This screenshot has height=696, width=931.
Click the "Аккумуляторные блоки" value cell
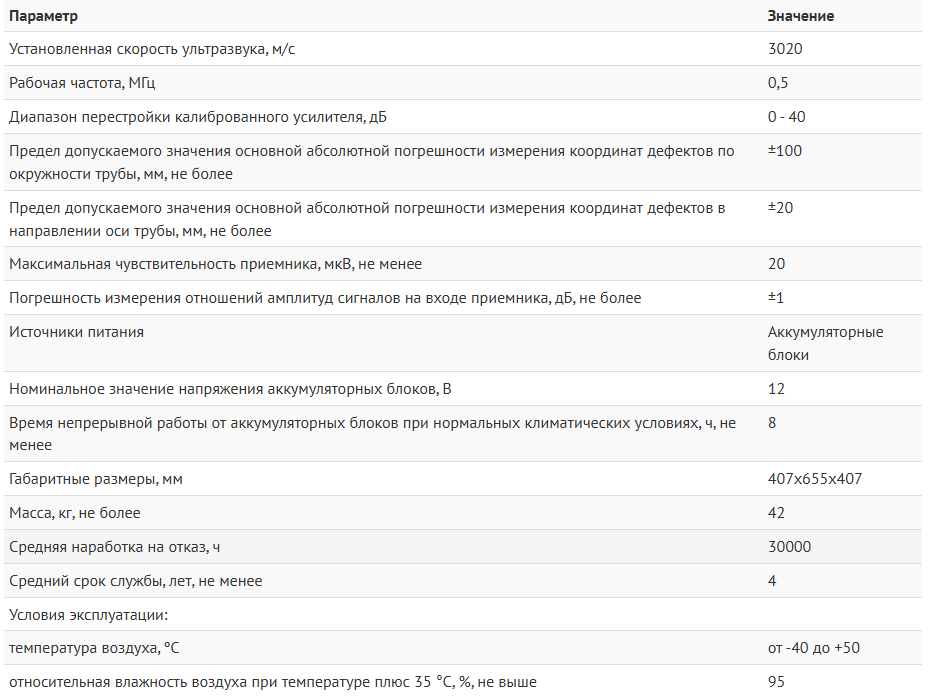click(825, 343)
